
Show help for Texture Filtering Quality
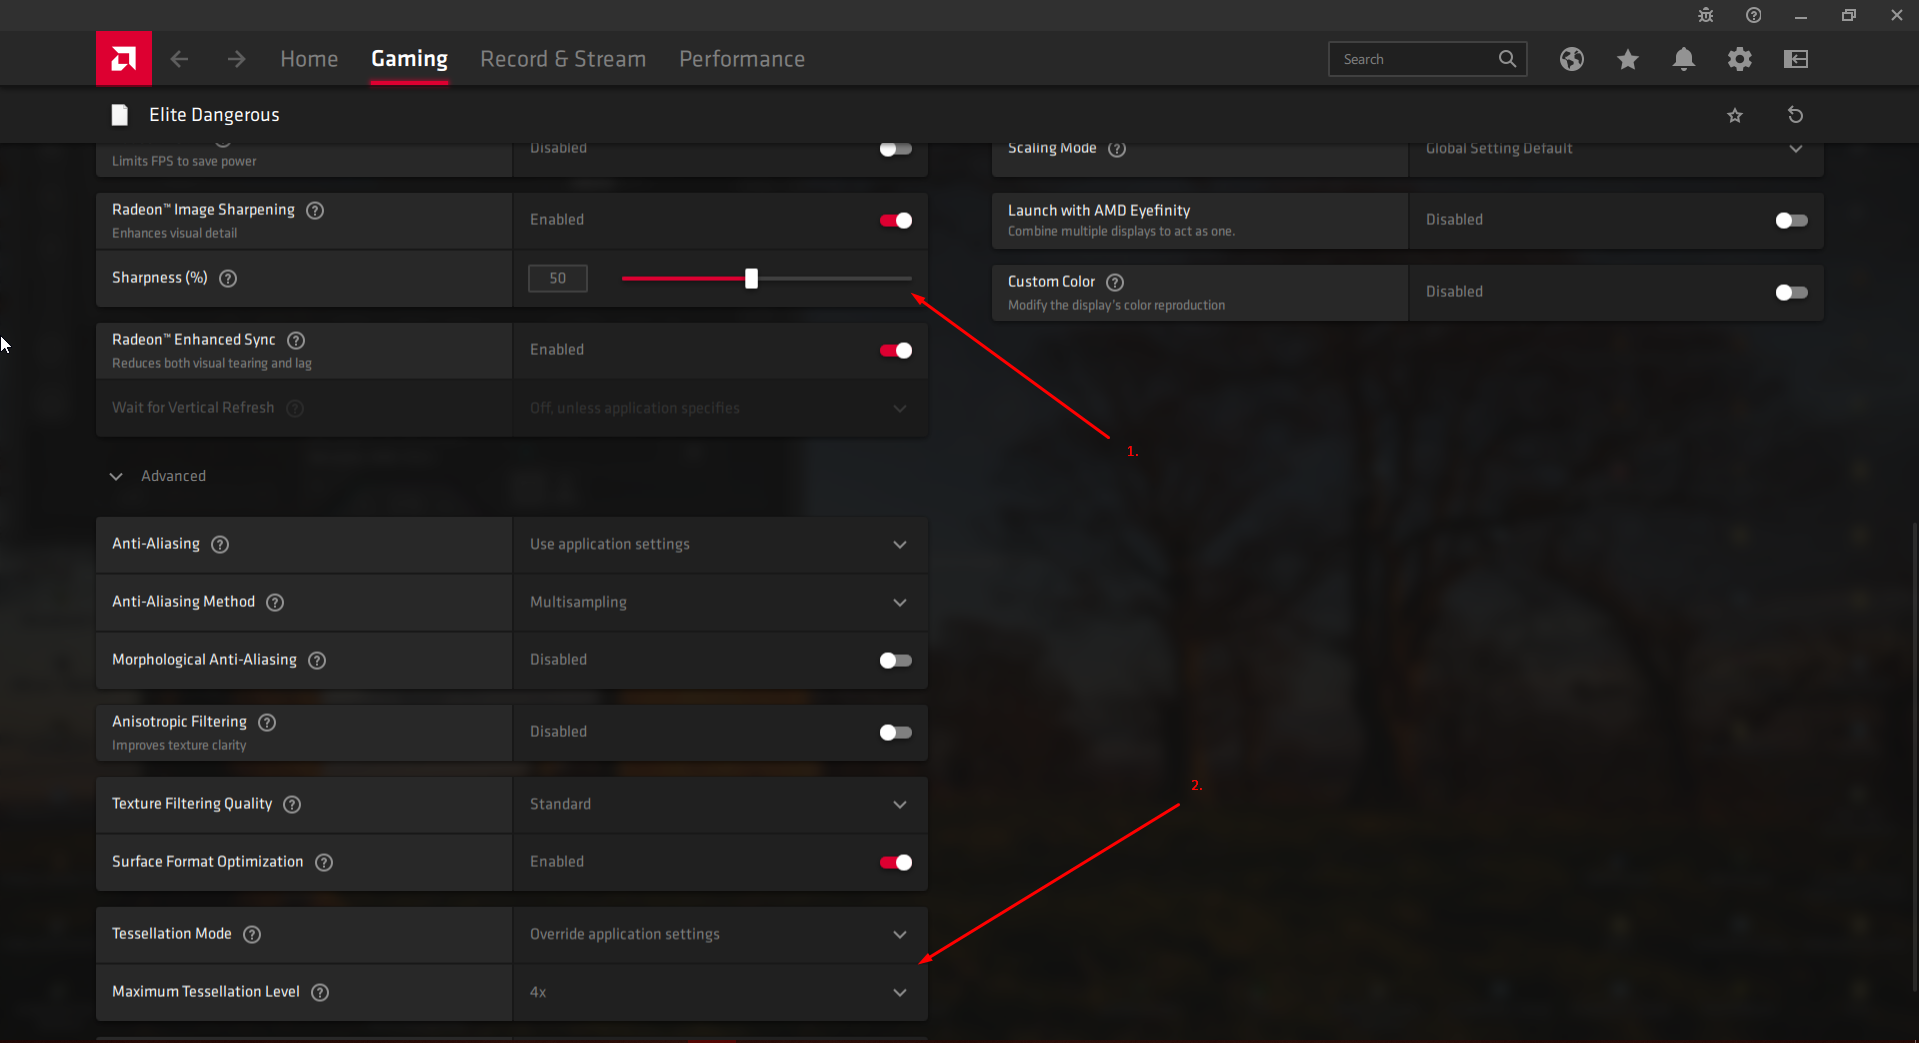(292, 804)
